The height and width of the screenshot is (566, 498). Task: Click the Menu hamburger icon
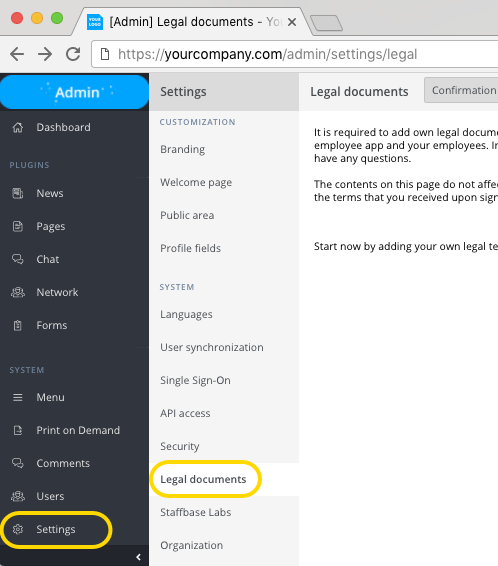[x=18, y=397]
